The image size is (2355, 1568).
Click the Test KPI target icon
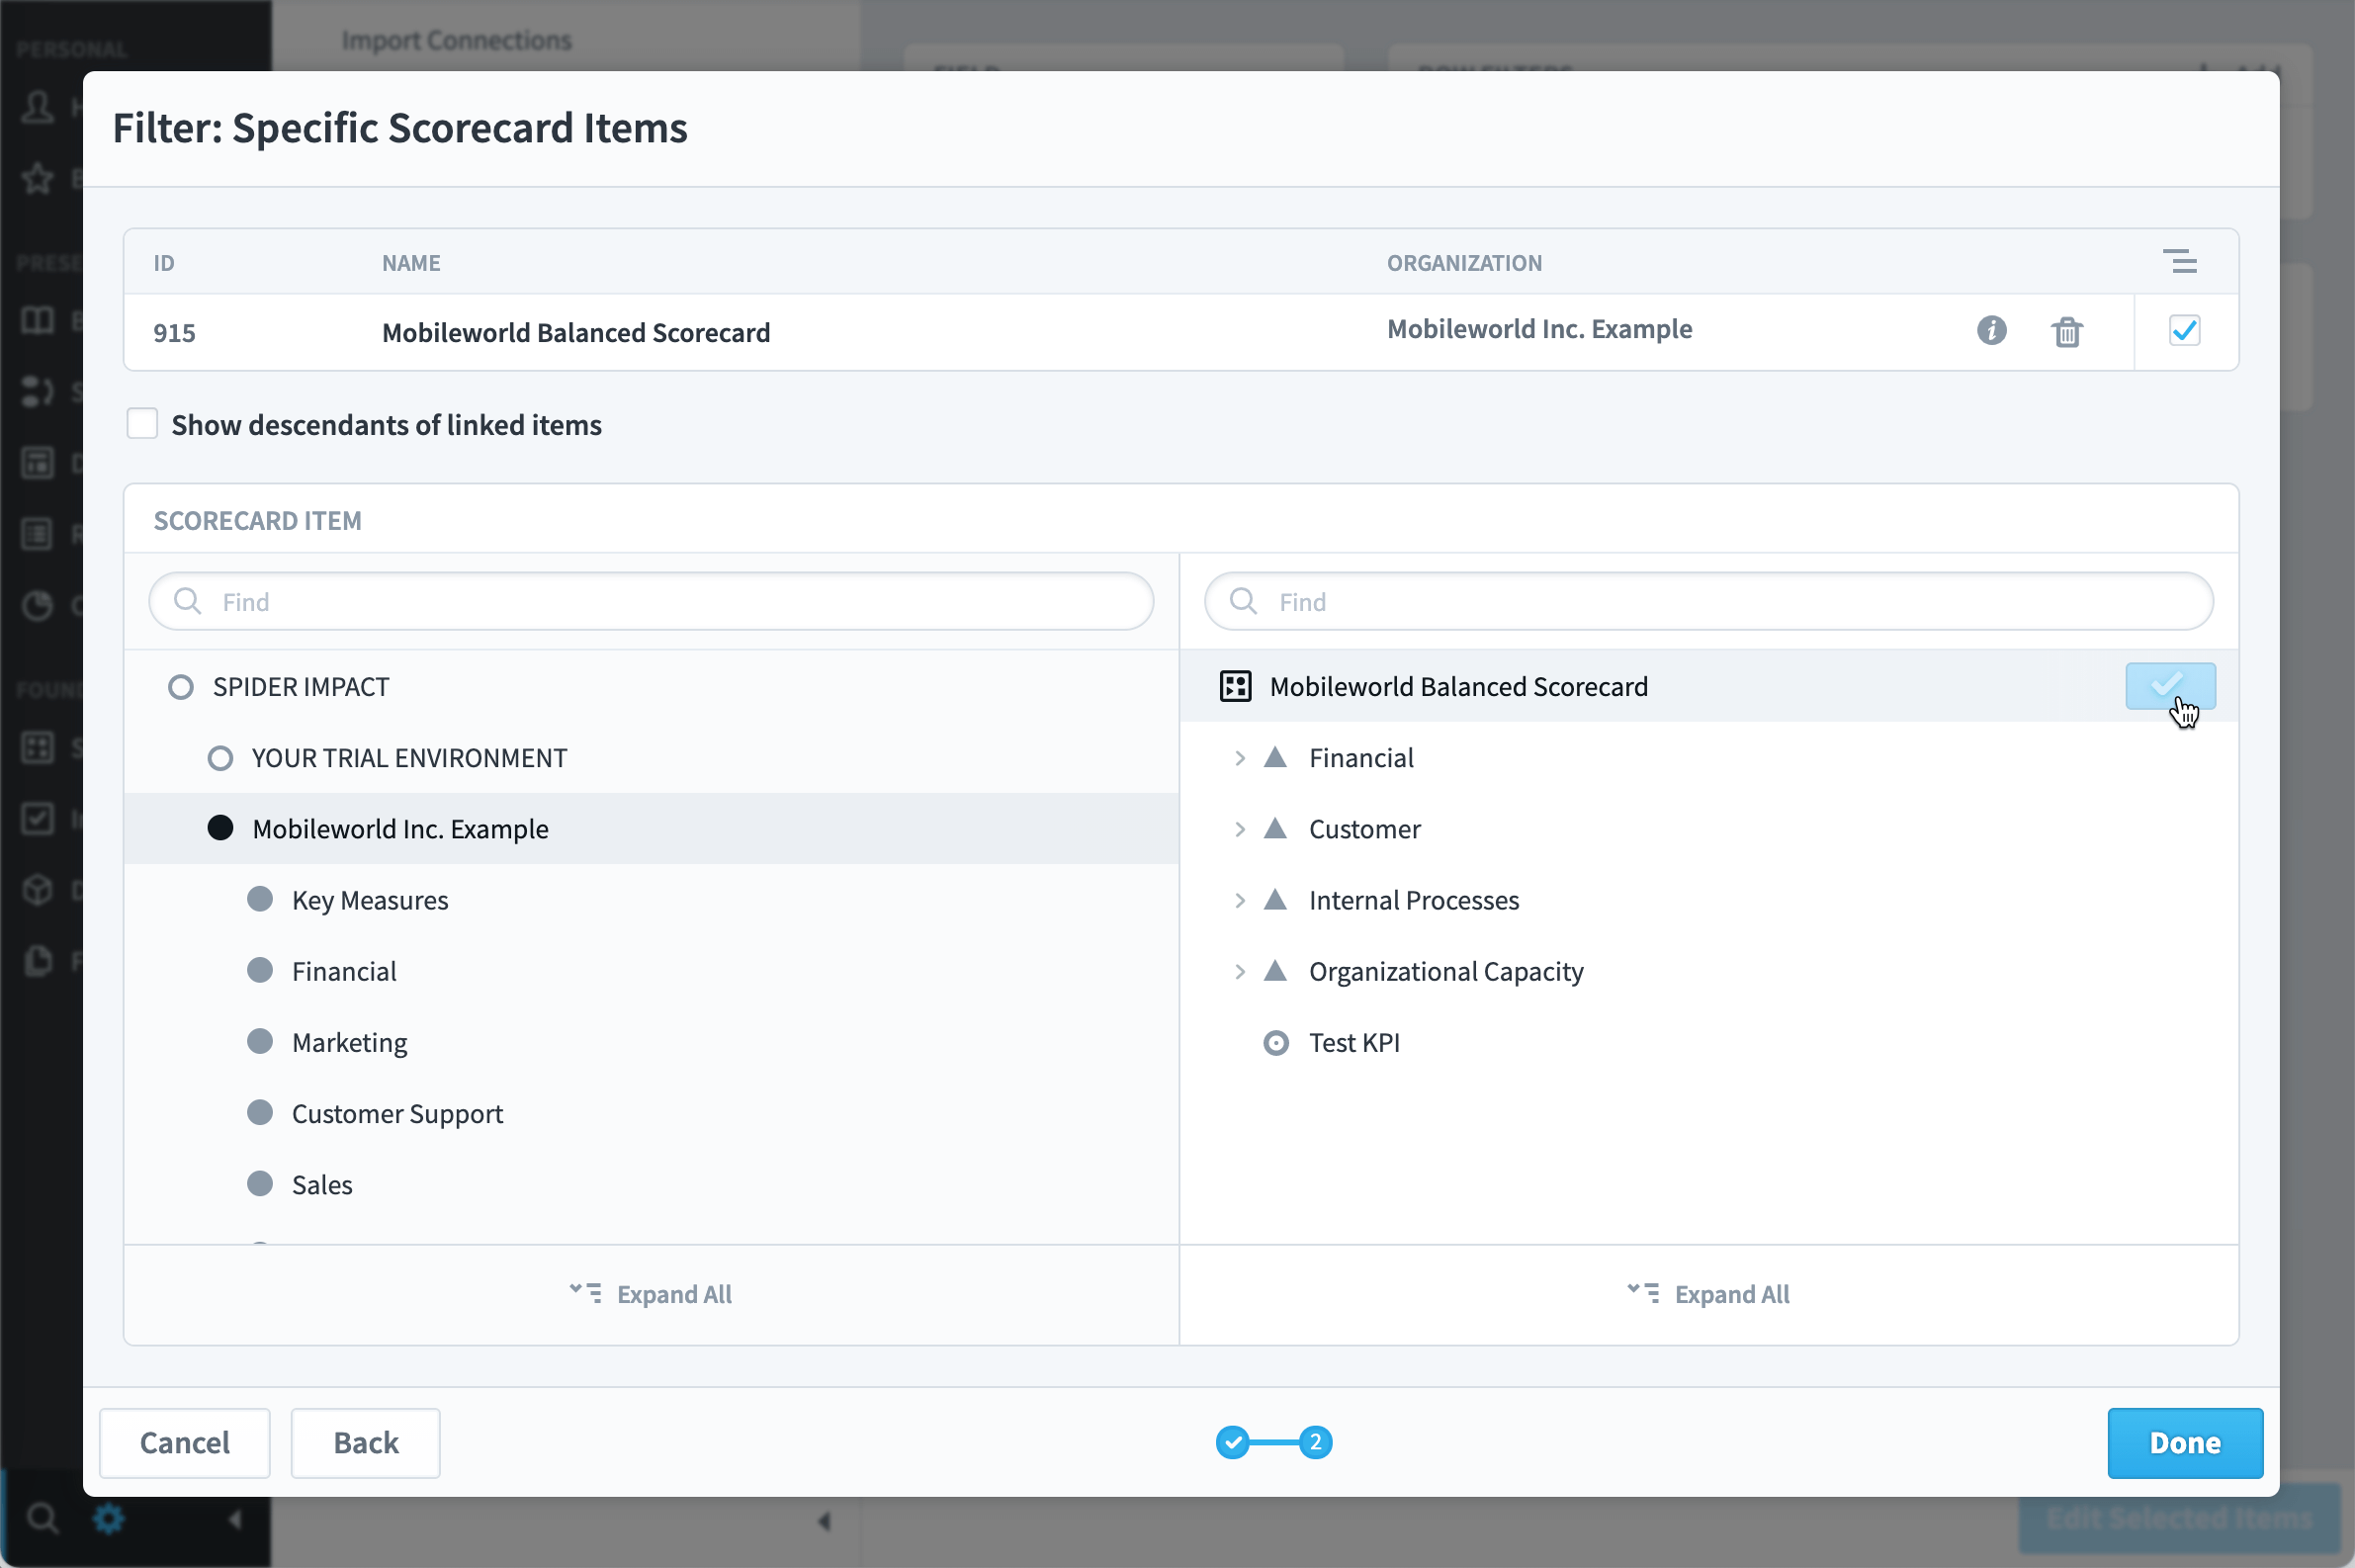1276,1043
